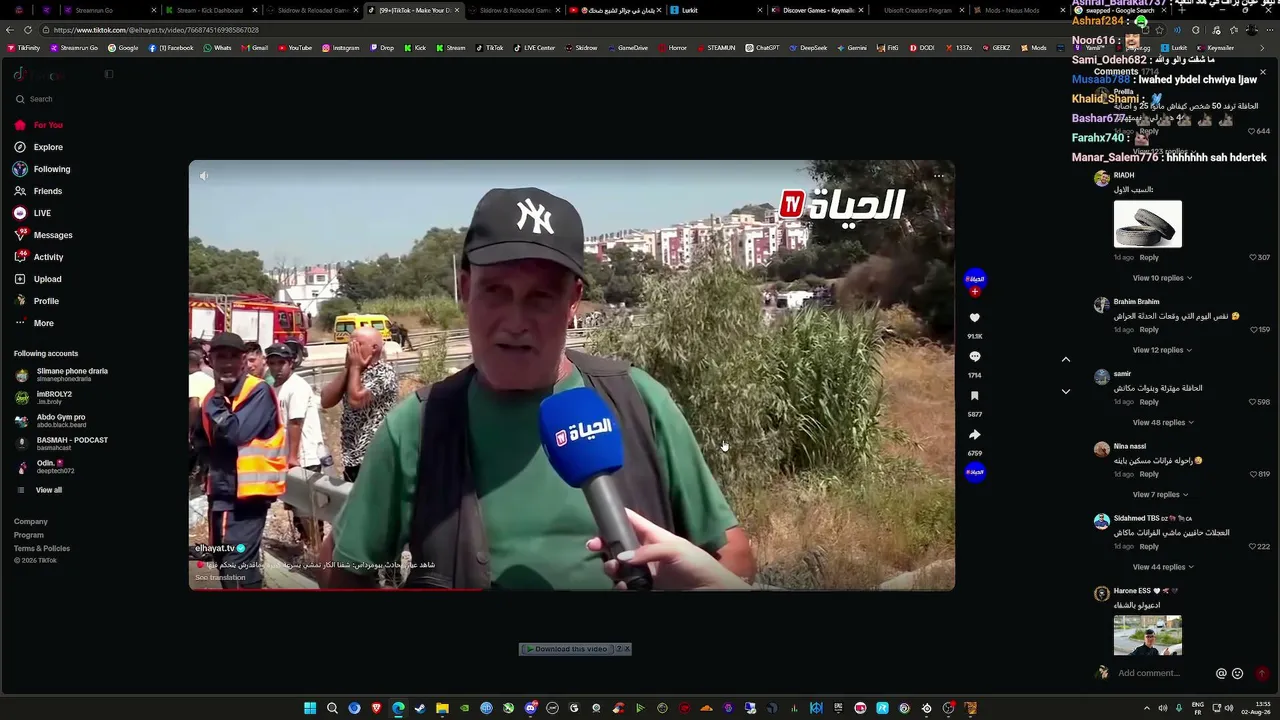
Task: Open tire image in RIADH's comment
Action: tap(1147, 224)
